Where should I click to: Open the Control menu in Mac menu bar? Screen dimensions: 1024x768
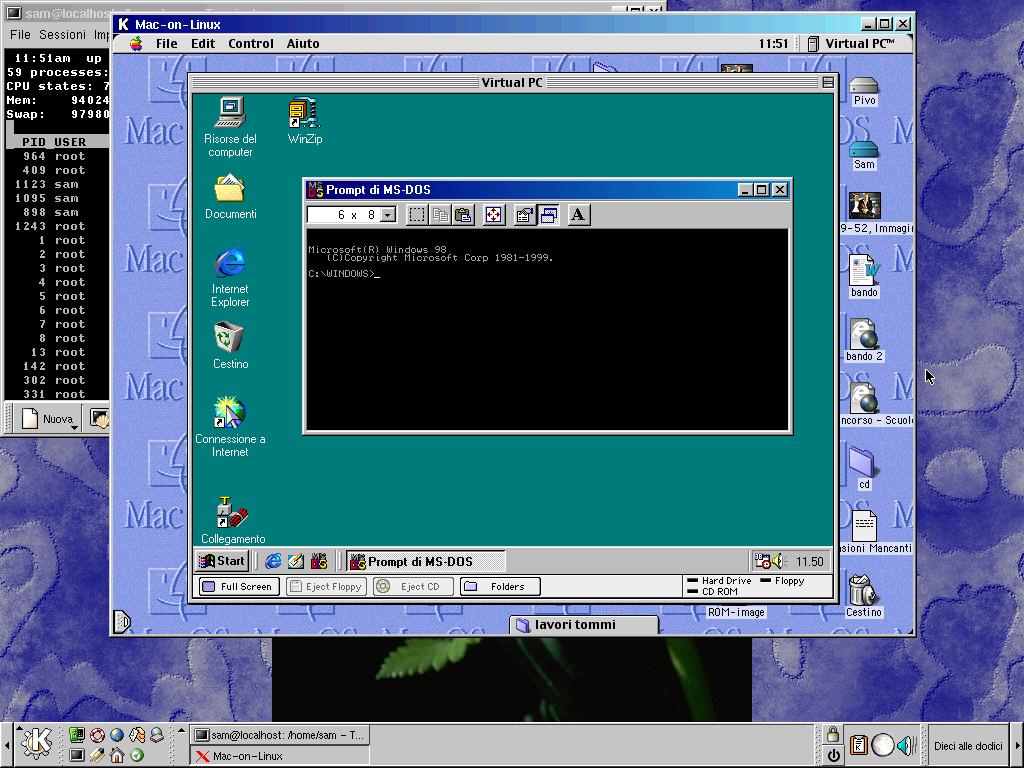tap(251, 44)
